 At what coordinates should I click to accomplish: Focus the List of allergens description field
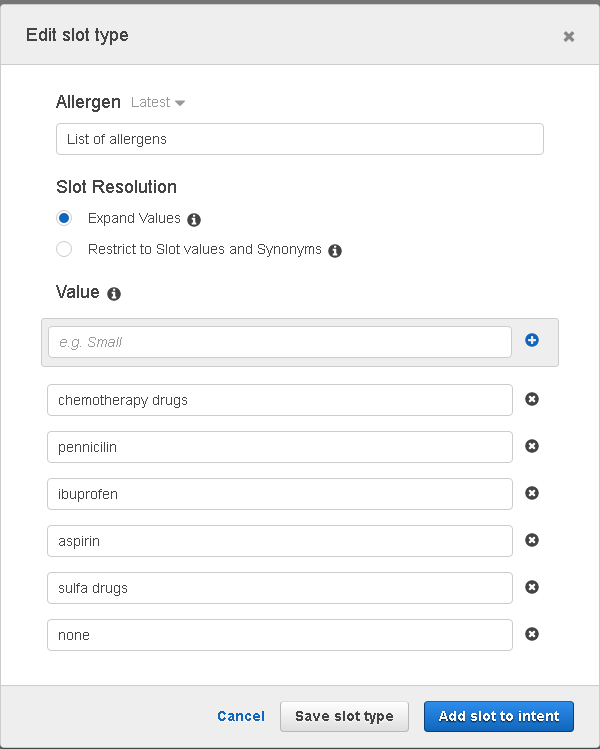300,139
